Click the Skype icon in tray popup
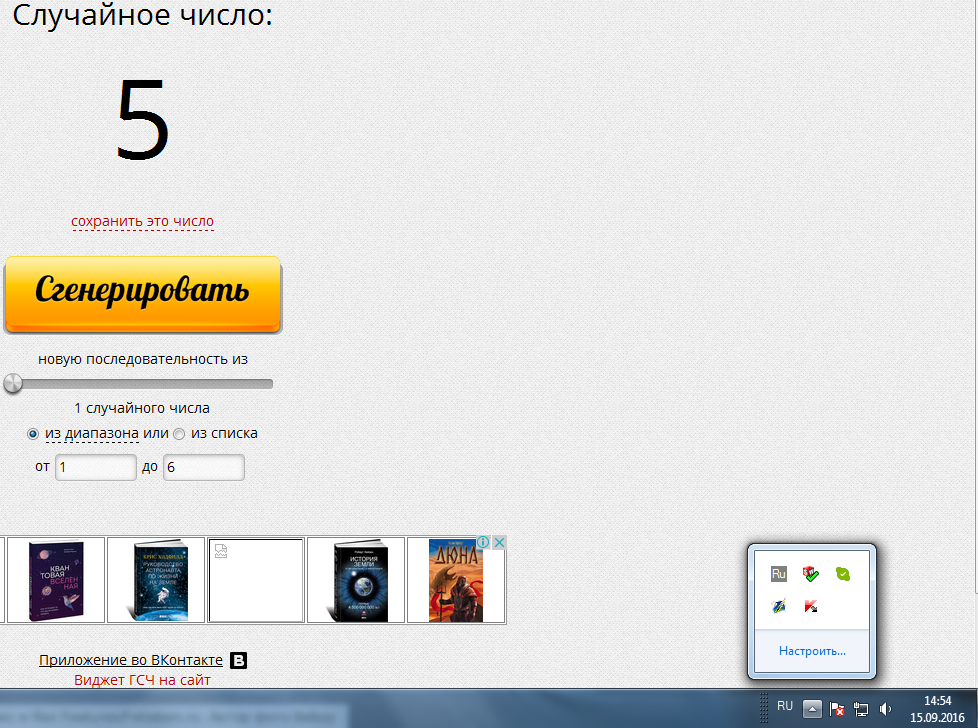 click(x=843, y=574)
